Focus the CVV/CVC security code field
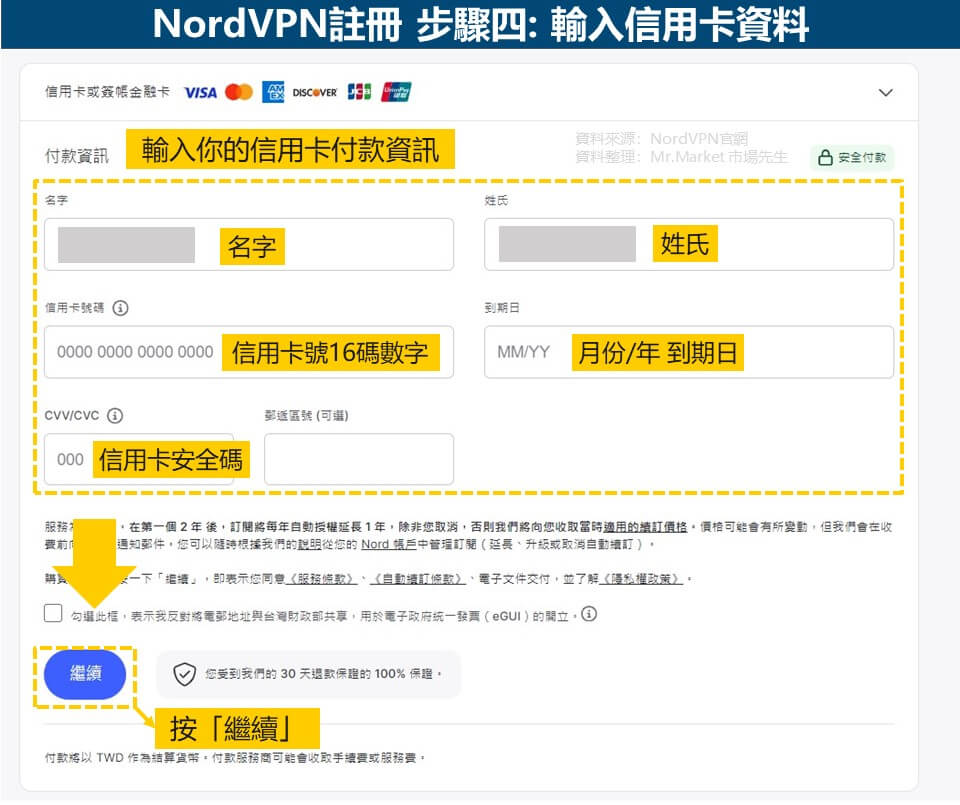The height and width of the screenshot is (805, 960). 139,459
